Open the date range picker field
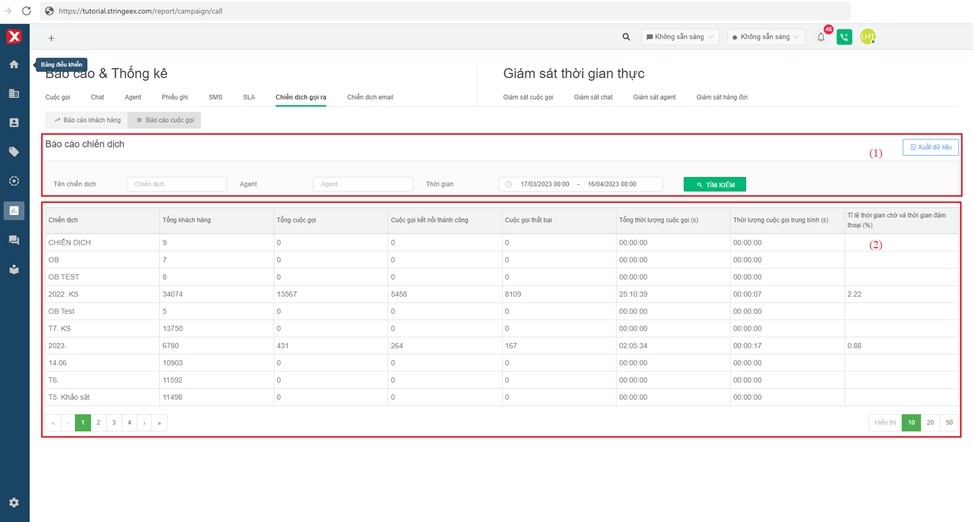The height and width of the screenshot is (522, 973). (581, 184)
